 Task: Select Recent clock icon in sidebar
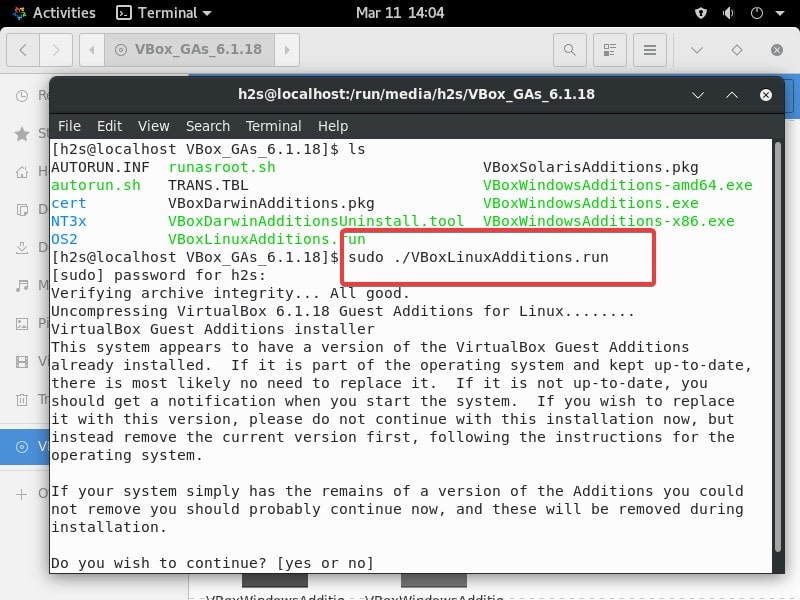(22, 95)
